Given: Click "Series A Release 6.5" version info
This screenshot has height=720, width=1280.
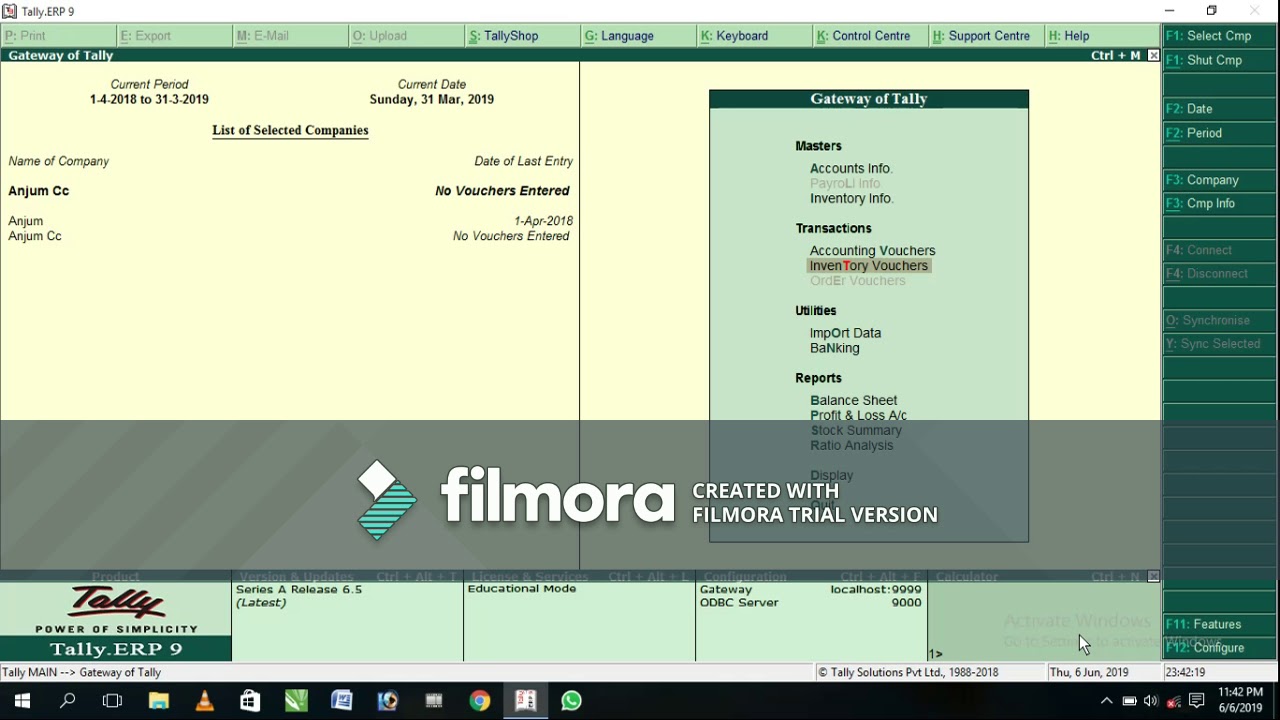Looking at the screenshot, I should click(299, 590).
